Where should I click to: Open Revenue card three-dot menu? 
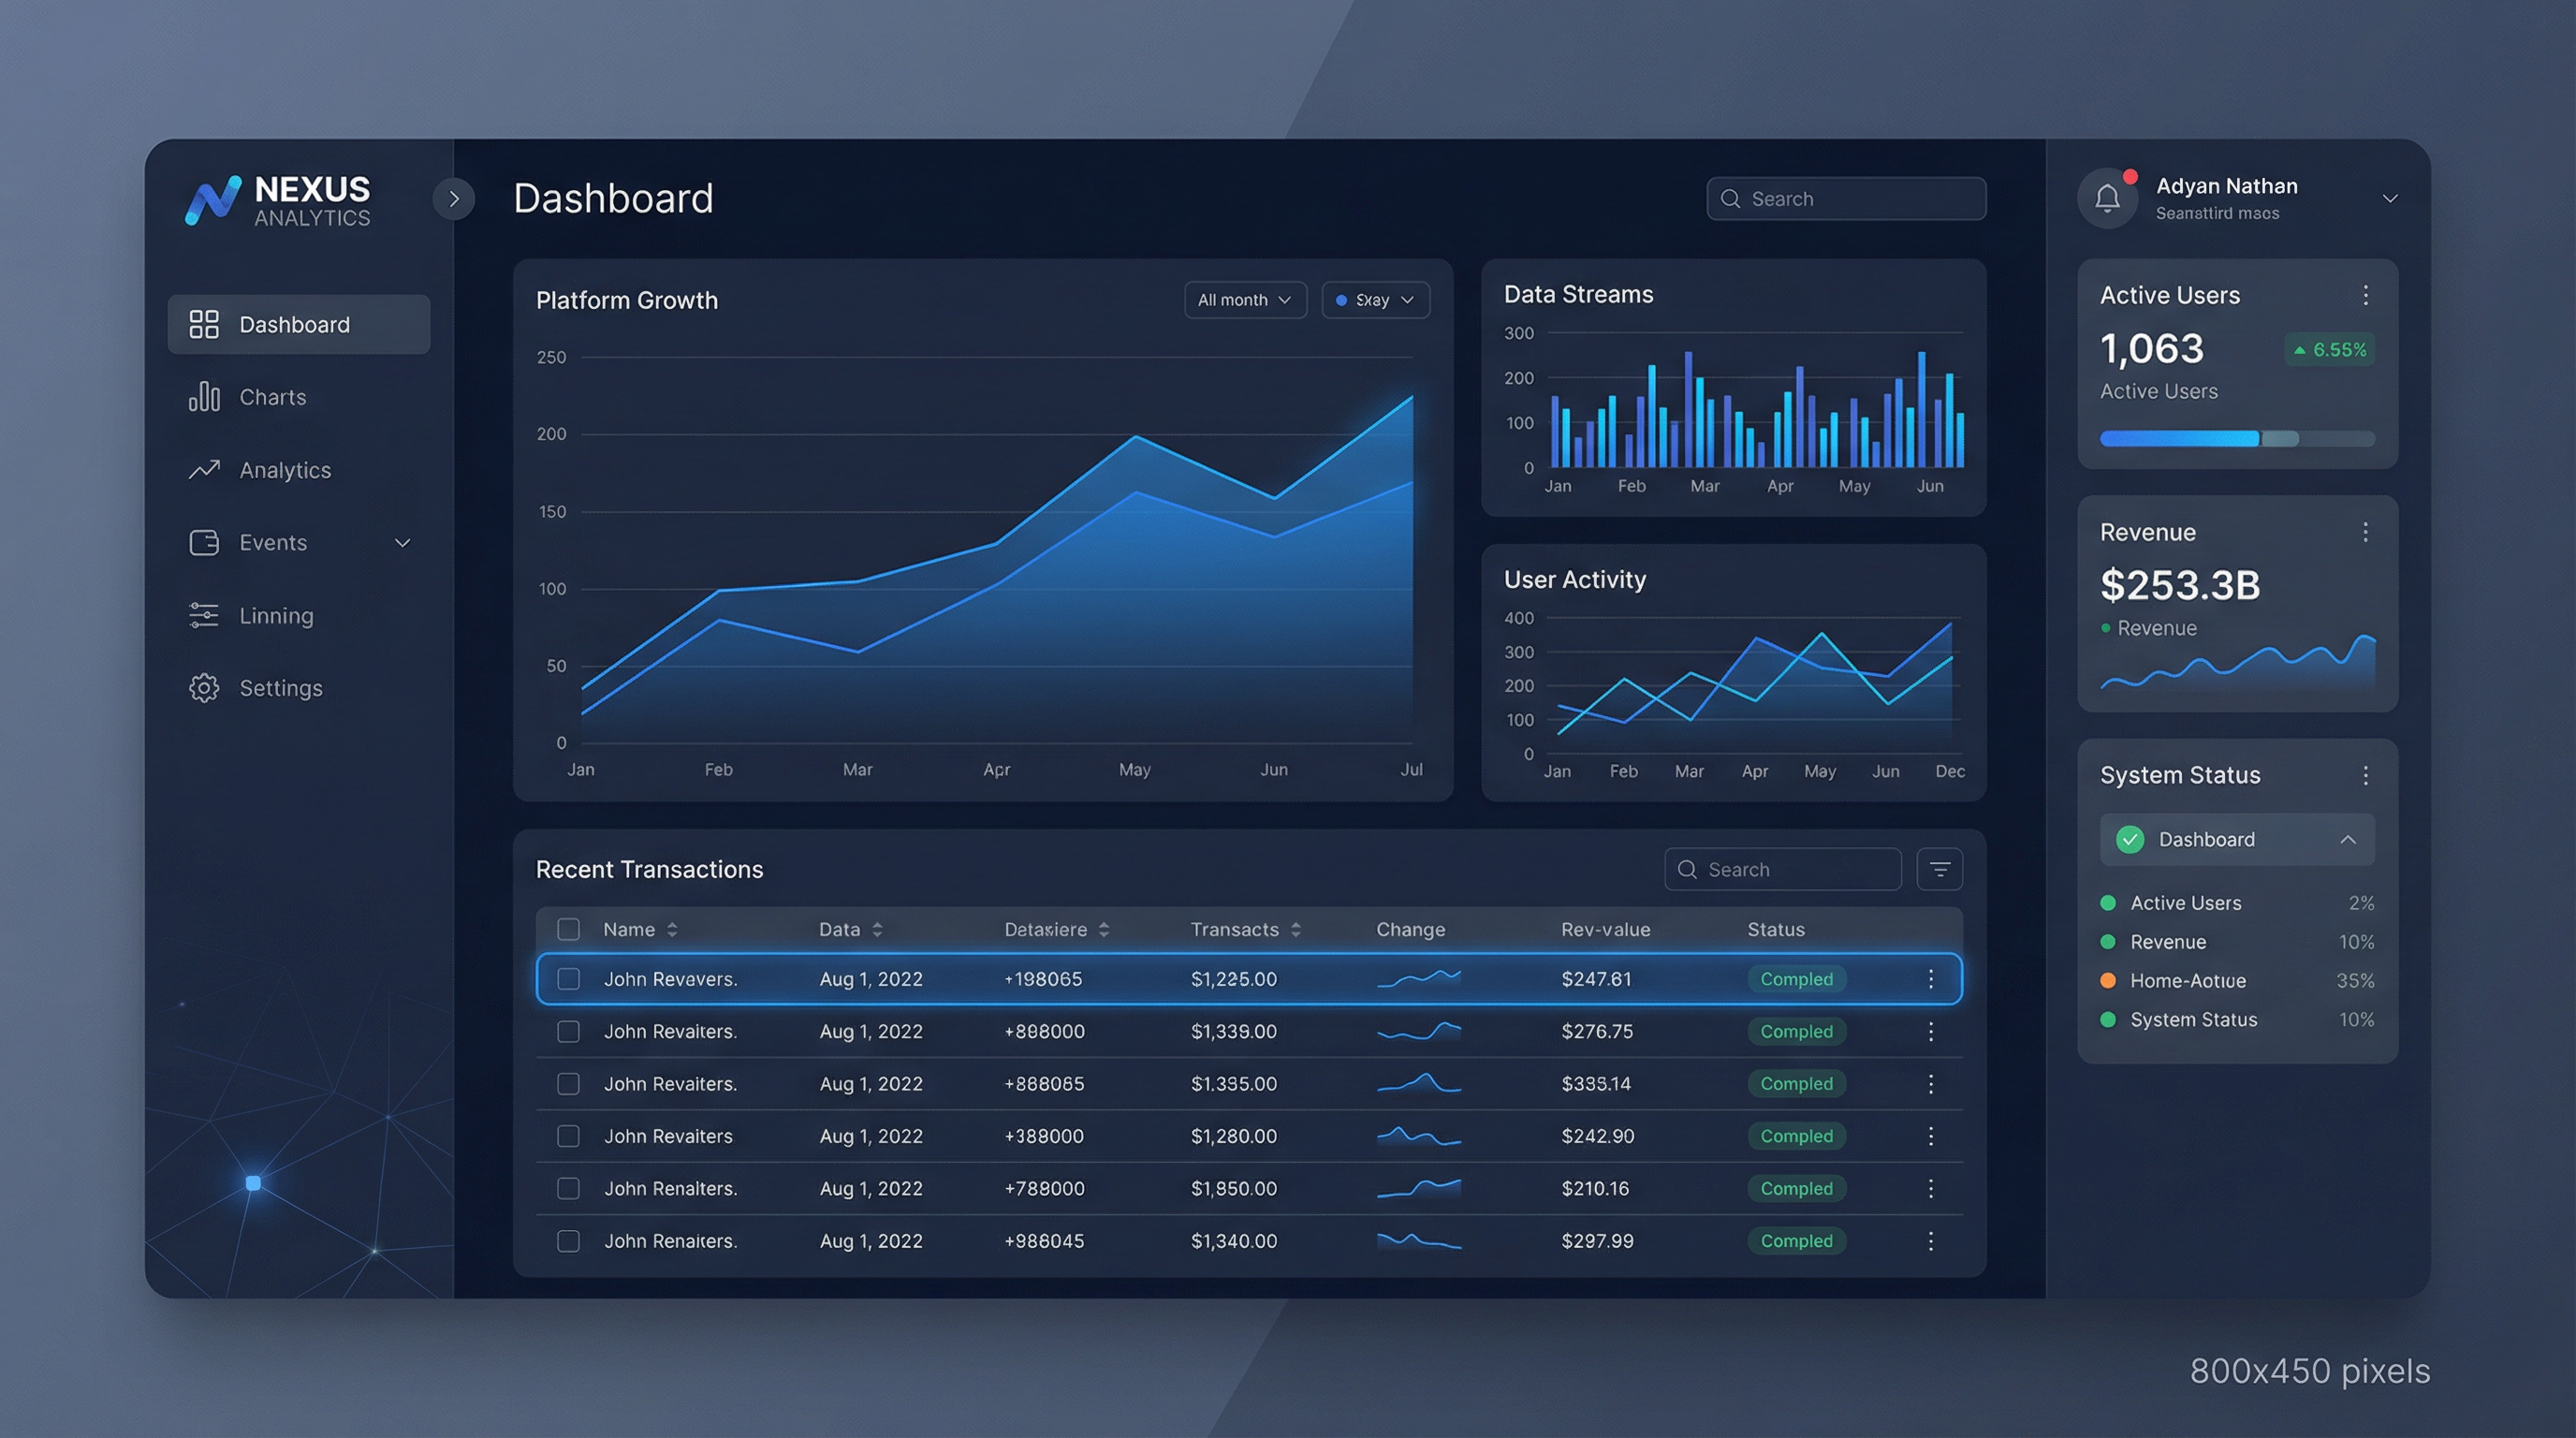click(x=2365, y=532)
